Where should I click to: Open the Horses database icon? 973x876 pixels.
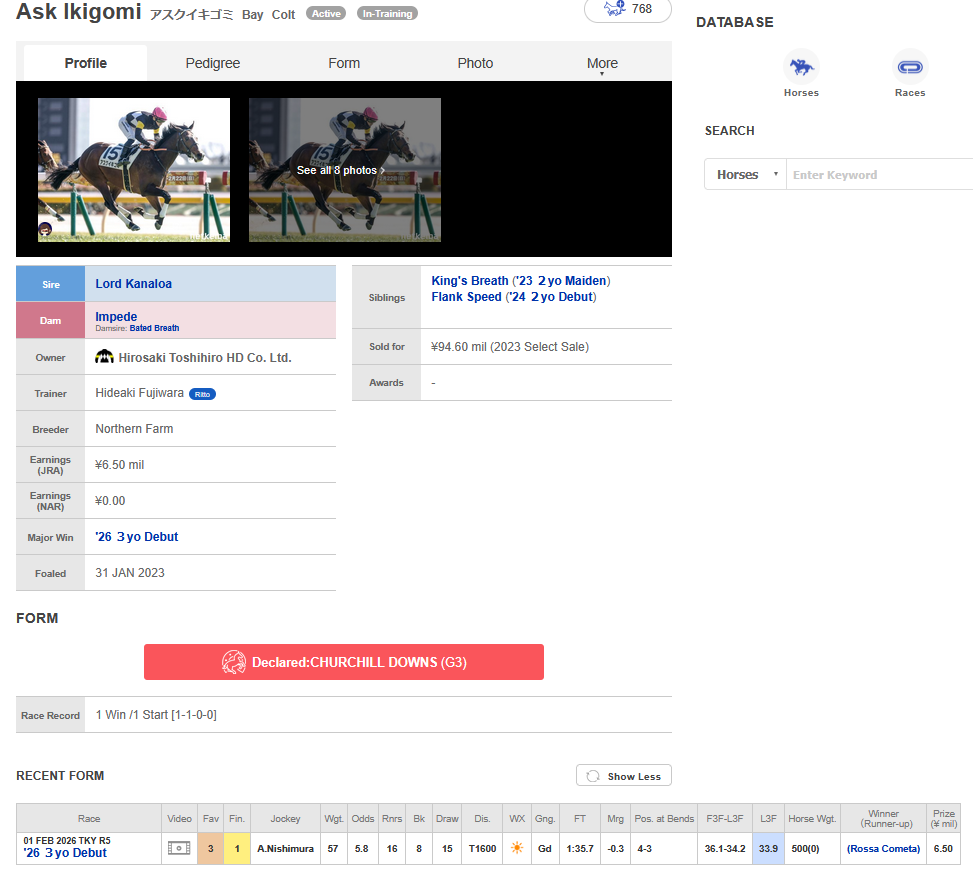tap(800, 66)
